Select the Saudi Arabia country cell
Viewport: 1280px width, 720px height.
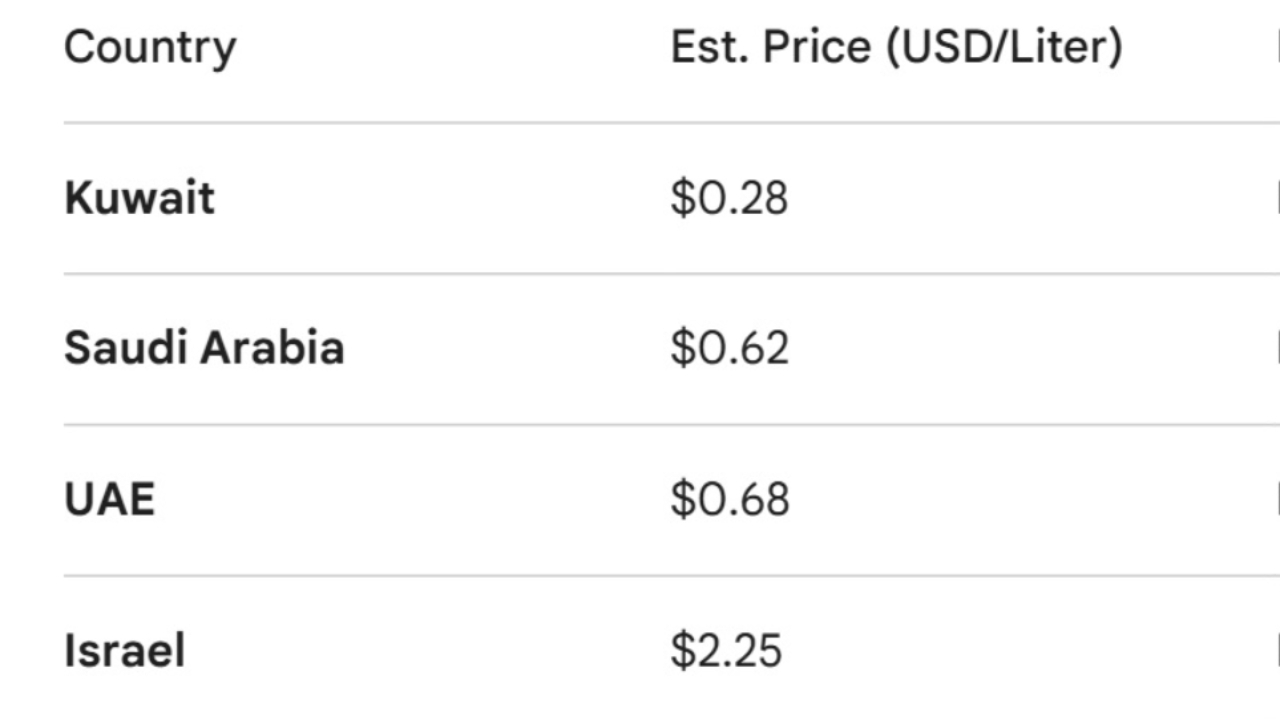click(x=204, y=348)
